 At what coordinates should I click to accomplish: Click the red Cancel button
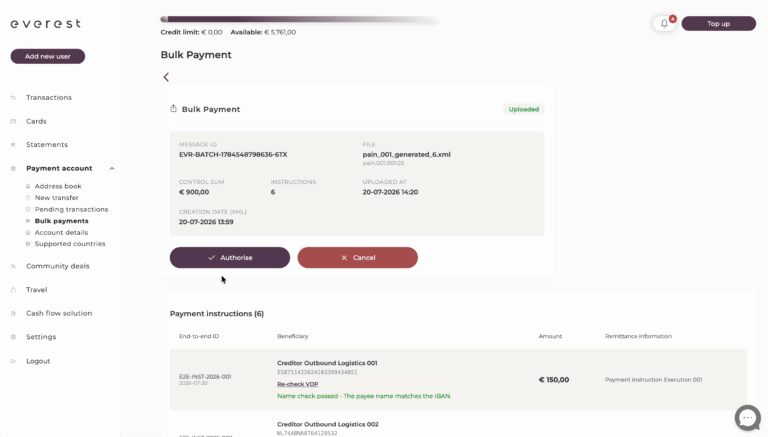point(358,258)
